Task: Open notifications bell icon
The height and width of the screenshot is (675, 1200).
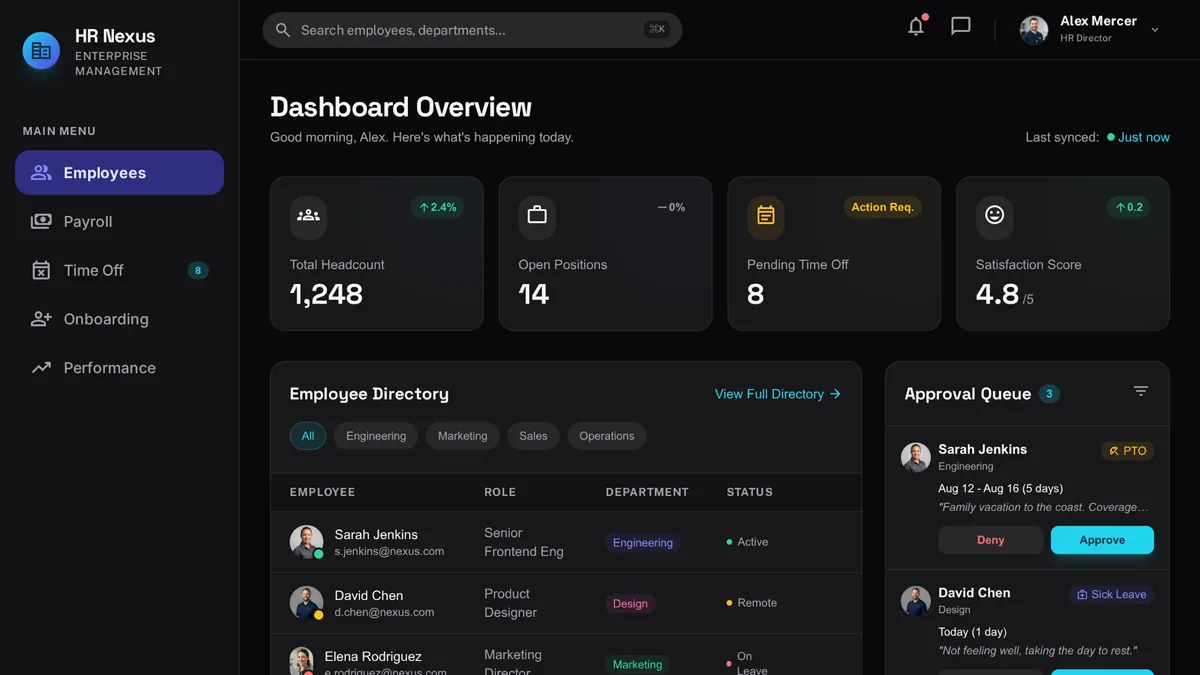Action: pyautogui.click(x=916, y=27)
